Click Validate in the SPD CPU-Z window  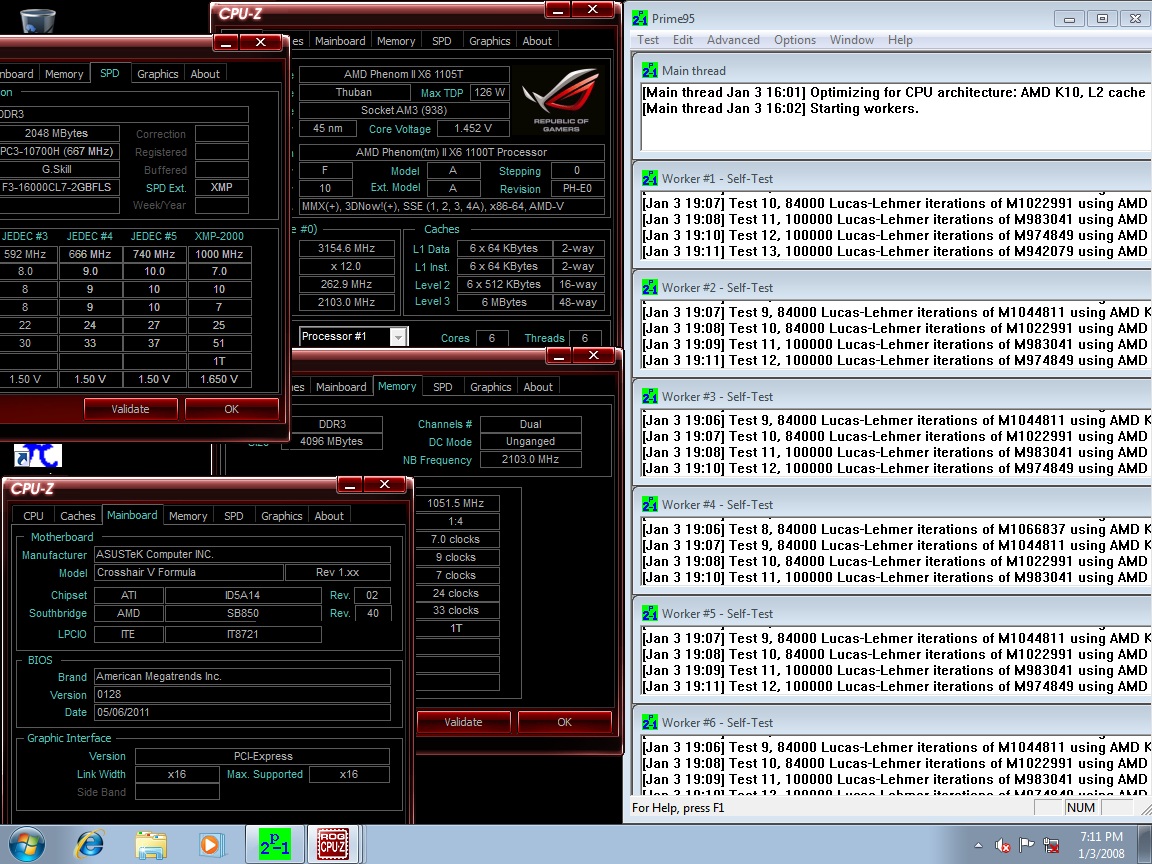(x=130, y=409)
